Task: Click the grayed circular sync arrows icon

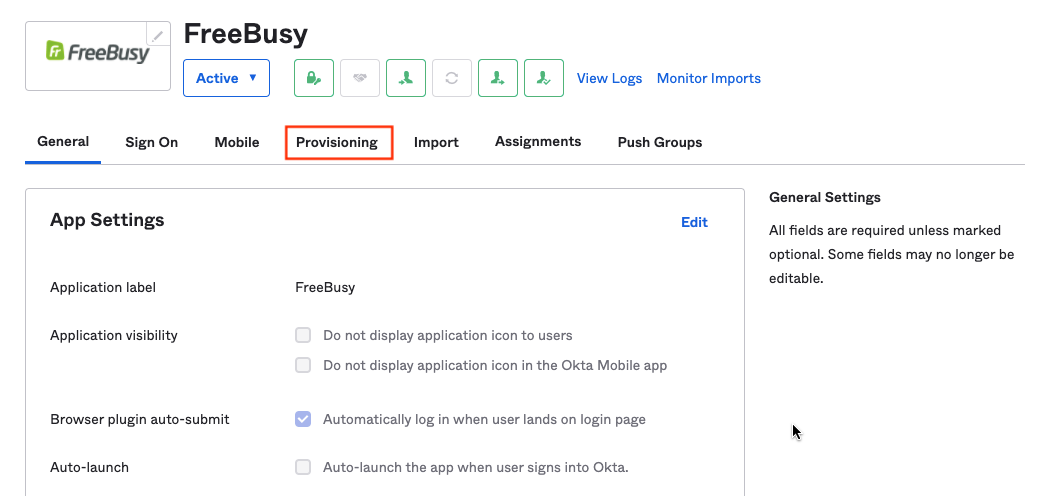Action: [x=451, y=78]
